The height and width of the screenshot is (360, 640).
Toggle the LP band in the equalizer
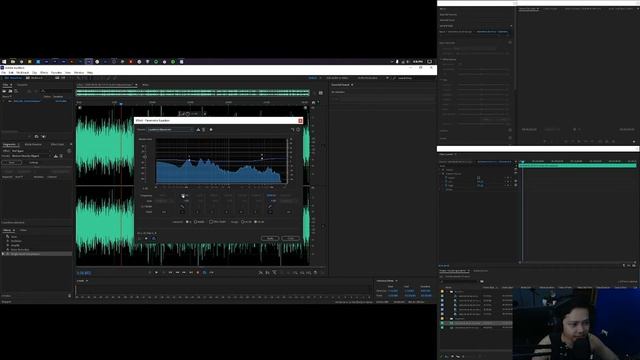pyautogui.click(x=289, y=212)
